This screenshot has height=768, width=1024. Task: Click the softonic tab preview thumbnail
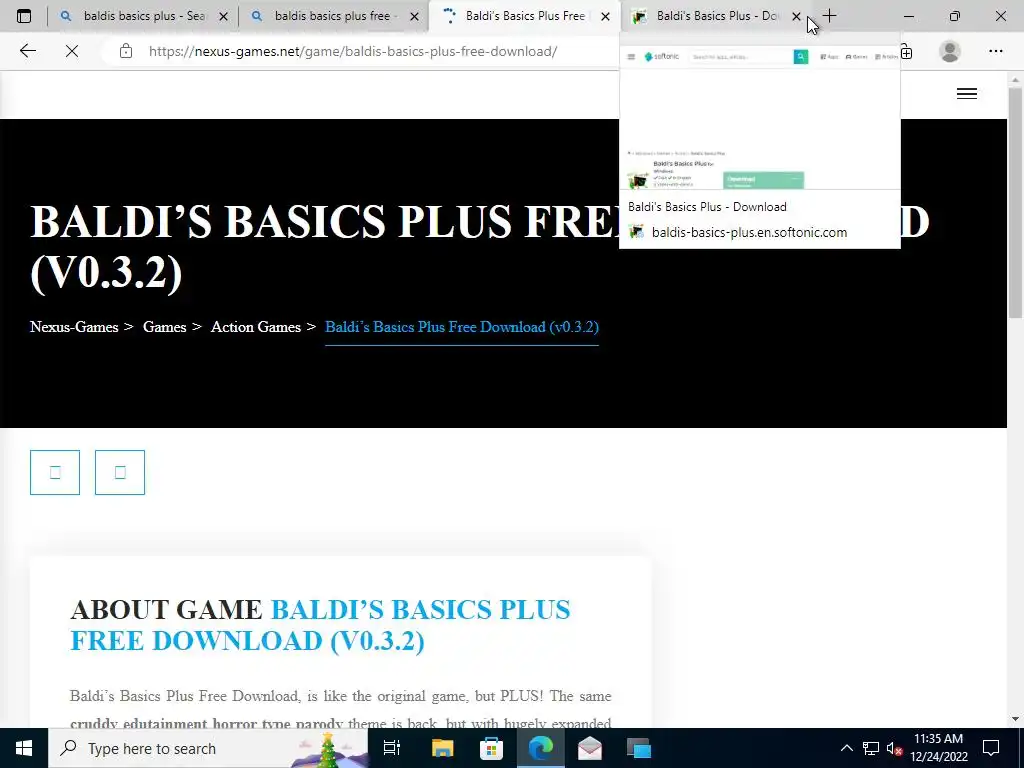pos(760,119)
